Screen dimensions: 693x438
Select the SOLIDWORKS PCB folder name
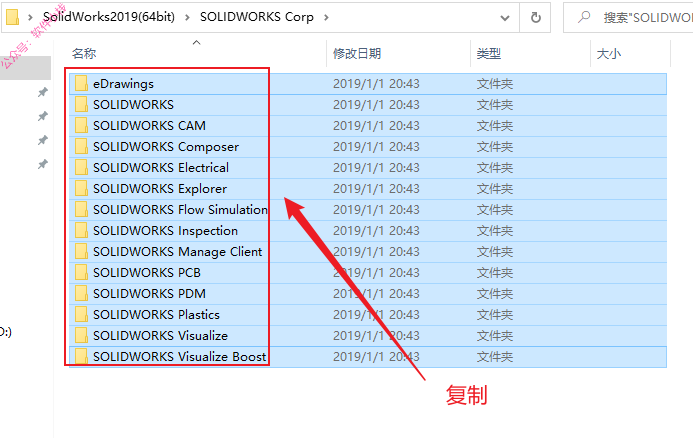[x=147, y=272]
